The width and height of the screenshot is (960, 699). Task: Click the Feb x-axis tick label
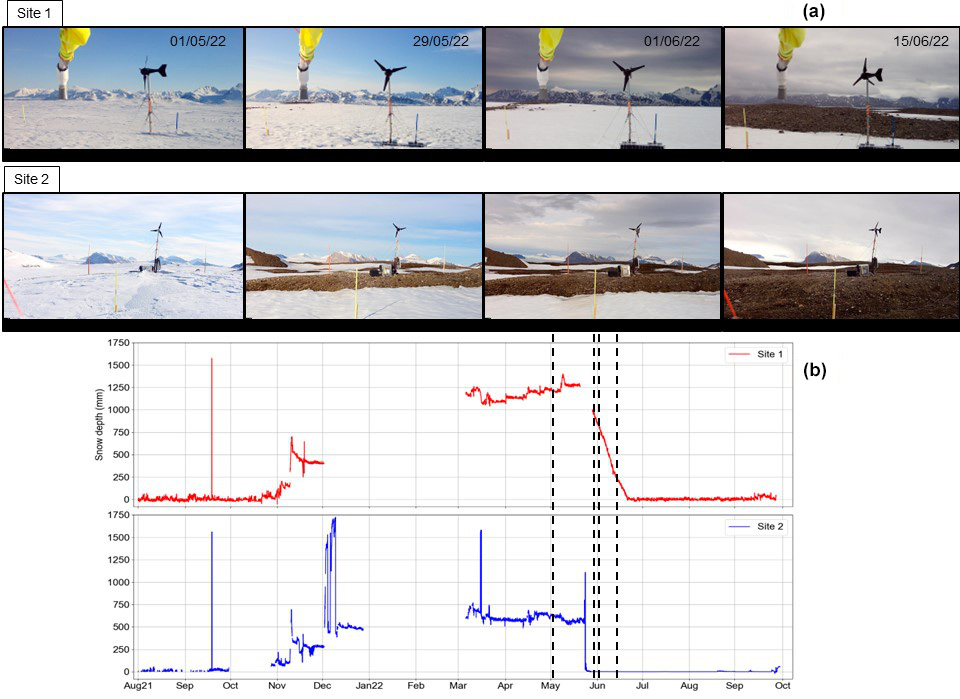(x=416, y=686)
